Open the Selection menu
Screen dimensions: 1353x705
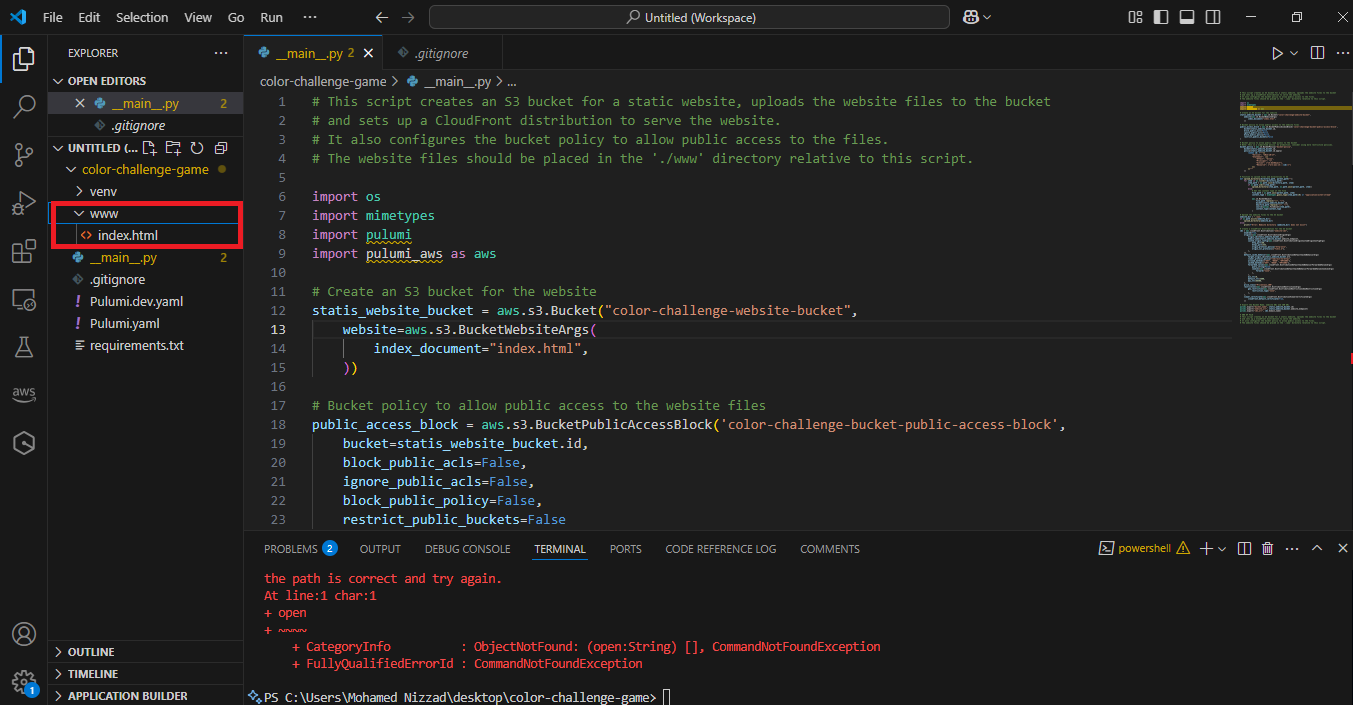(142, 18)
